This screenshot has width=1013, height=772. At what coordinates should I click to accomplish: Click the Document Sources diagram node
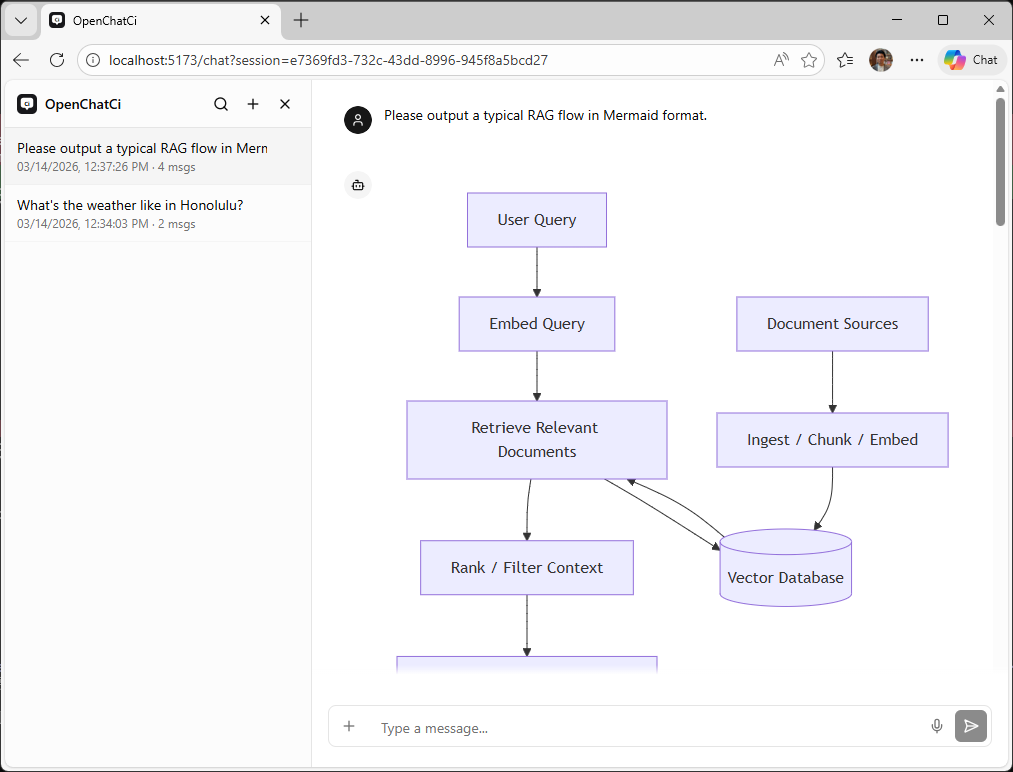832,324
